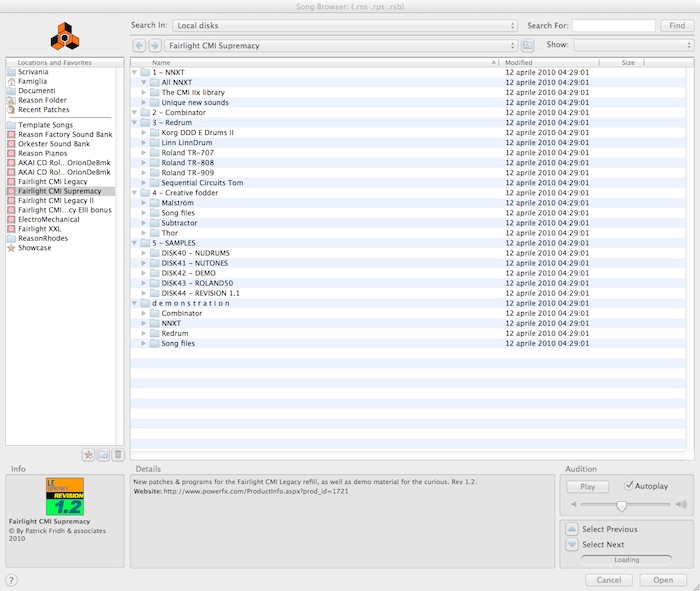Viewport: 700px width, 591px height.
Task: Collapse the 5 - SAMPLES folder
Action: point(135,243)
